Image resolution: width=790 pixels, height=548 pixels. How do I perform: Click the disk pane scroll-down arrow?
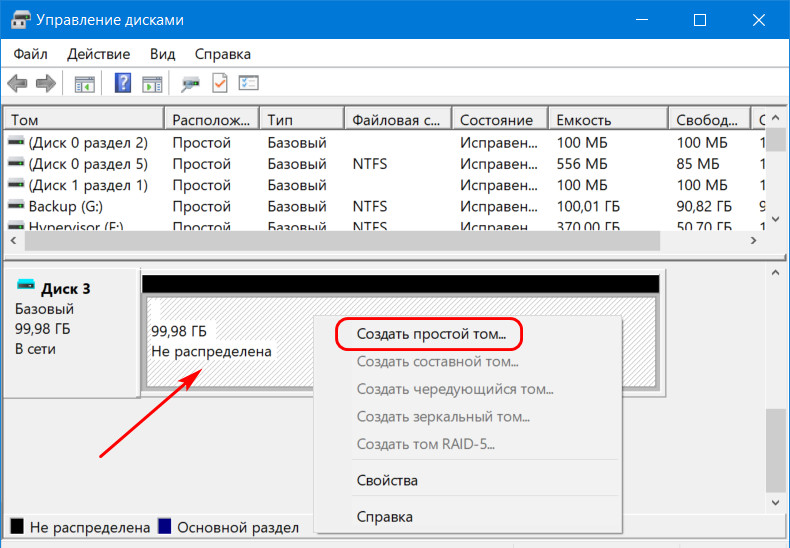click(x=775, y=503)
